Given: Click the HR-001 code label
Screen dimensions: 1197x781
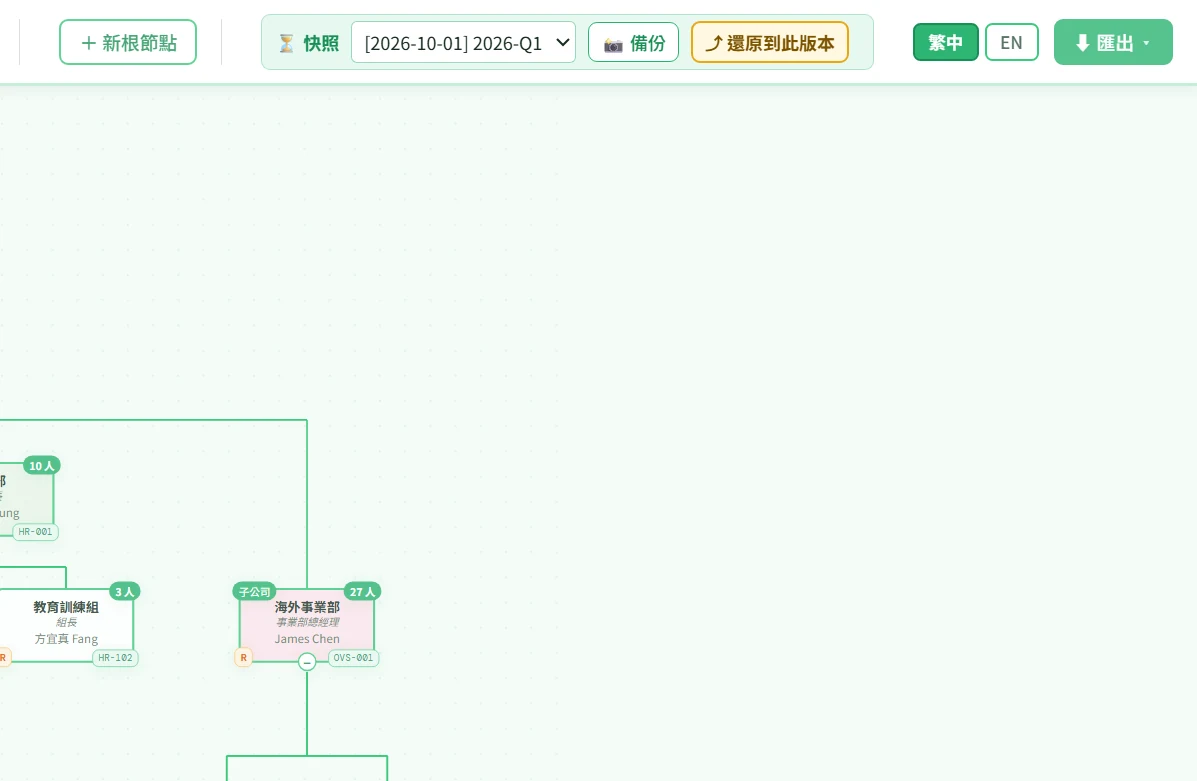Looking at the screenshot, I should [x=35, y=531].
